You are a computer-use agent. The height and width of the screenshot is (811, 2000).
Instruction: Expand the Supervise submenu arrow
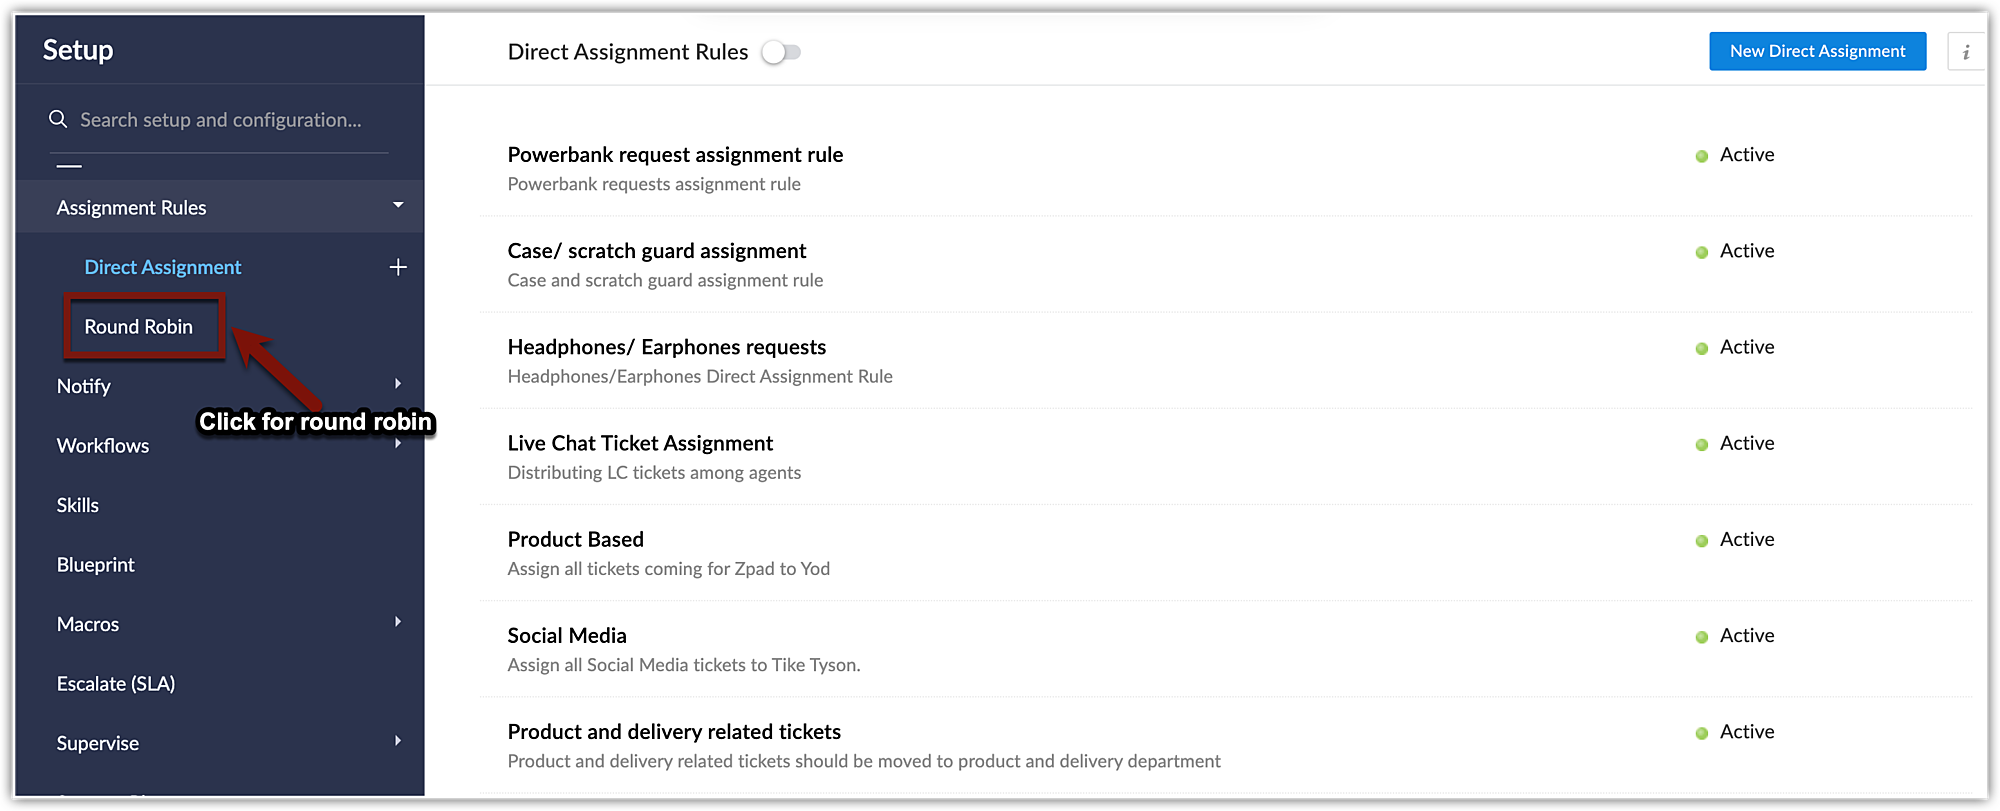tap(398, 741)
